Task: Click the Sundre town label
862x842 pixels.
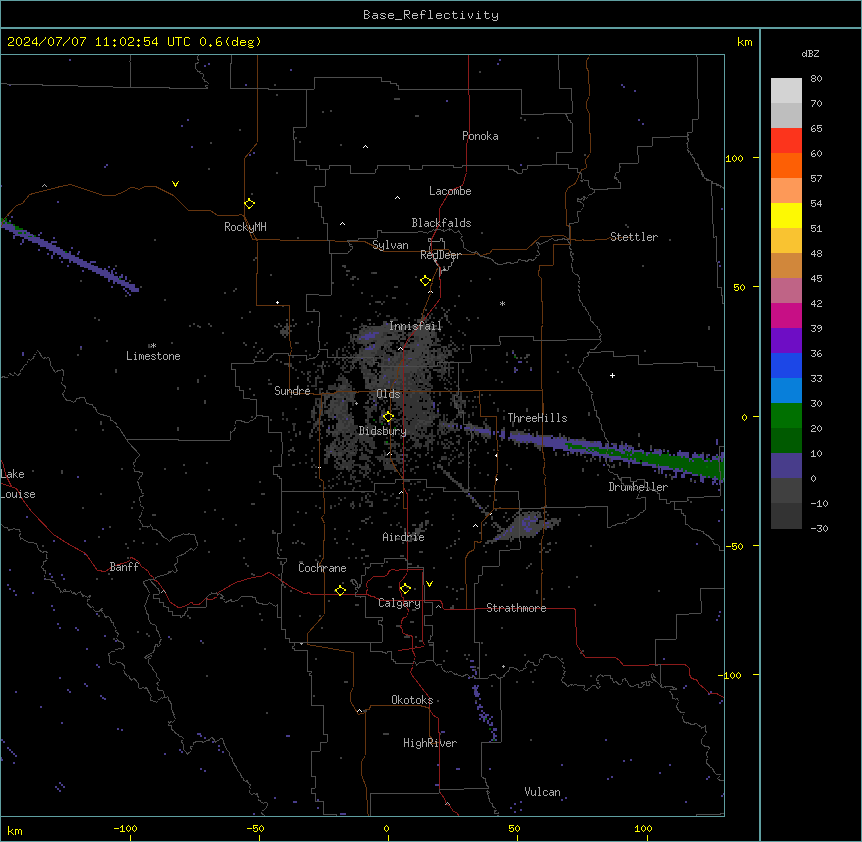Action: pos(292,391)
